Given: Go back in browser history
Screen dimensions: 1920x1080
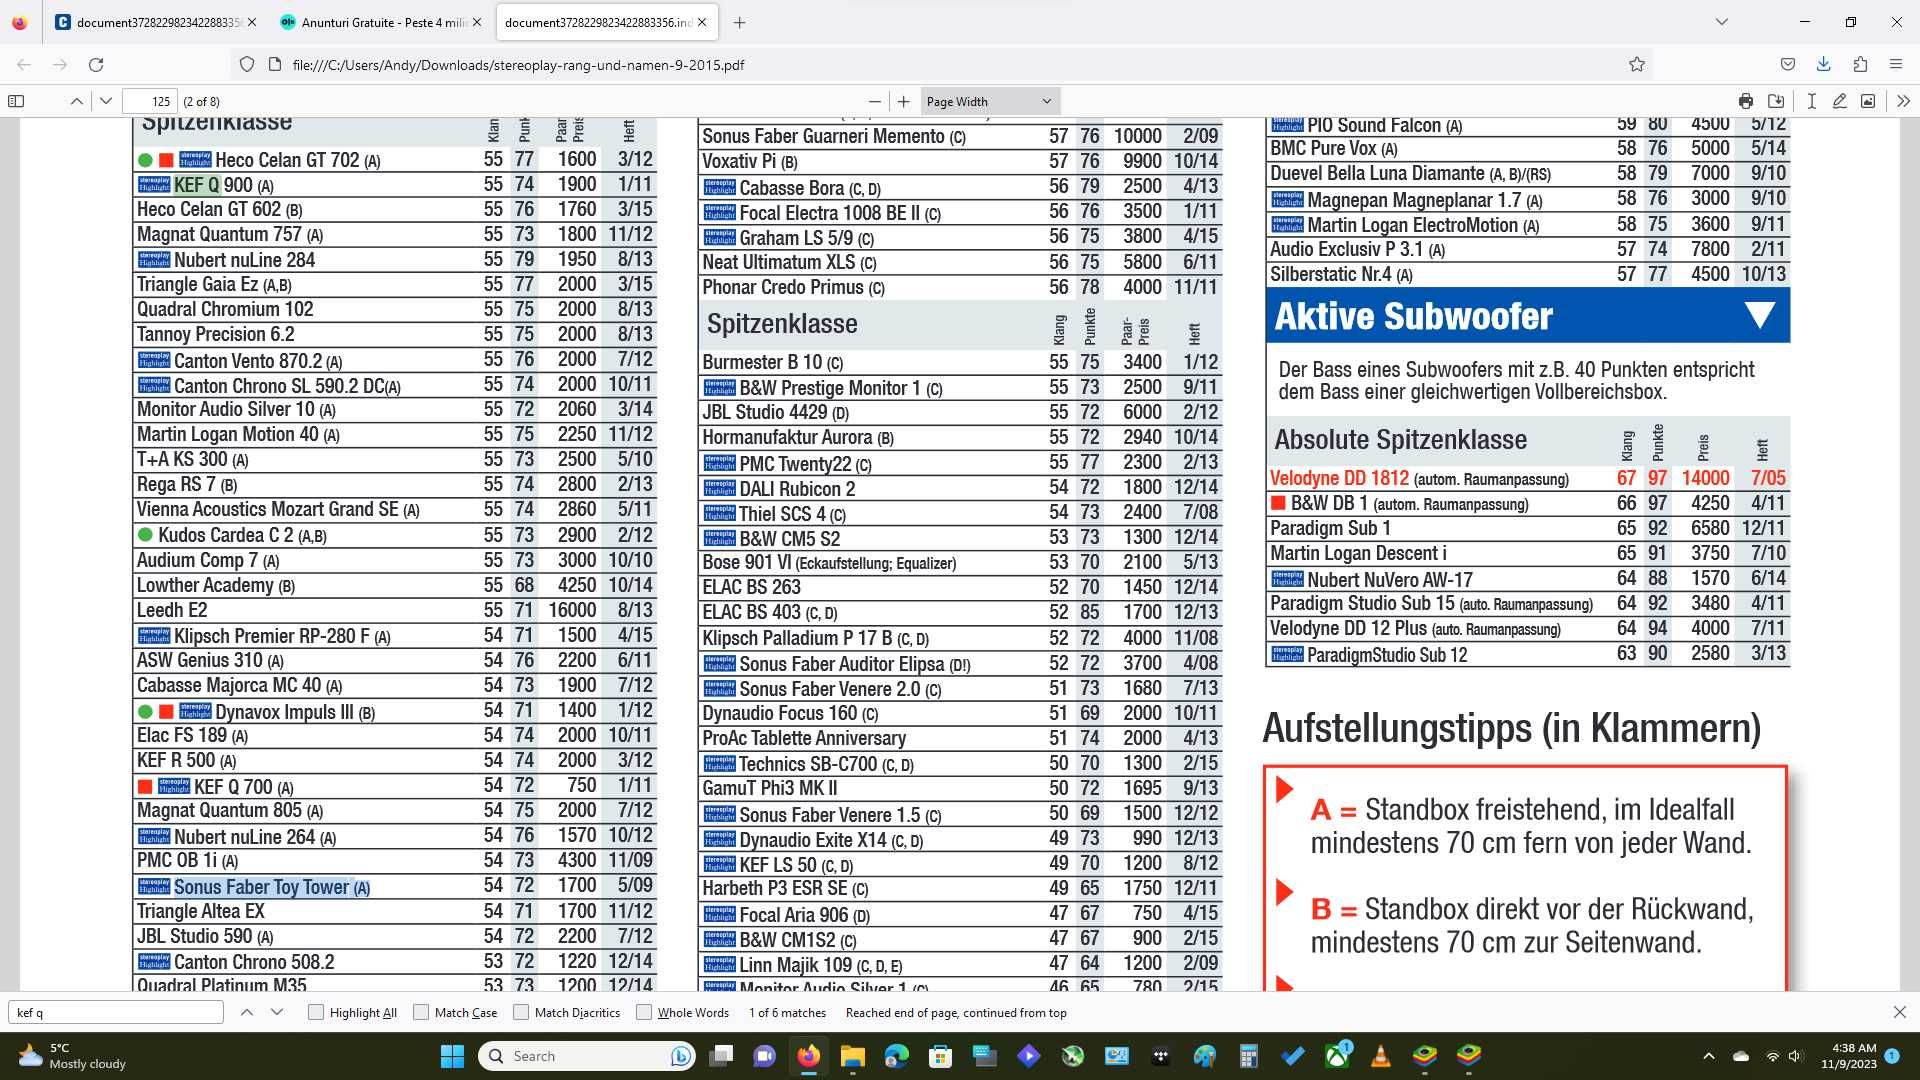Looking at the screenshot, I should click(24, 64).
